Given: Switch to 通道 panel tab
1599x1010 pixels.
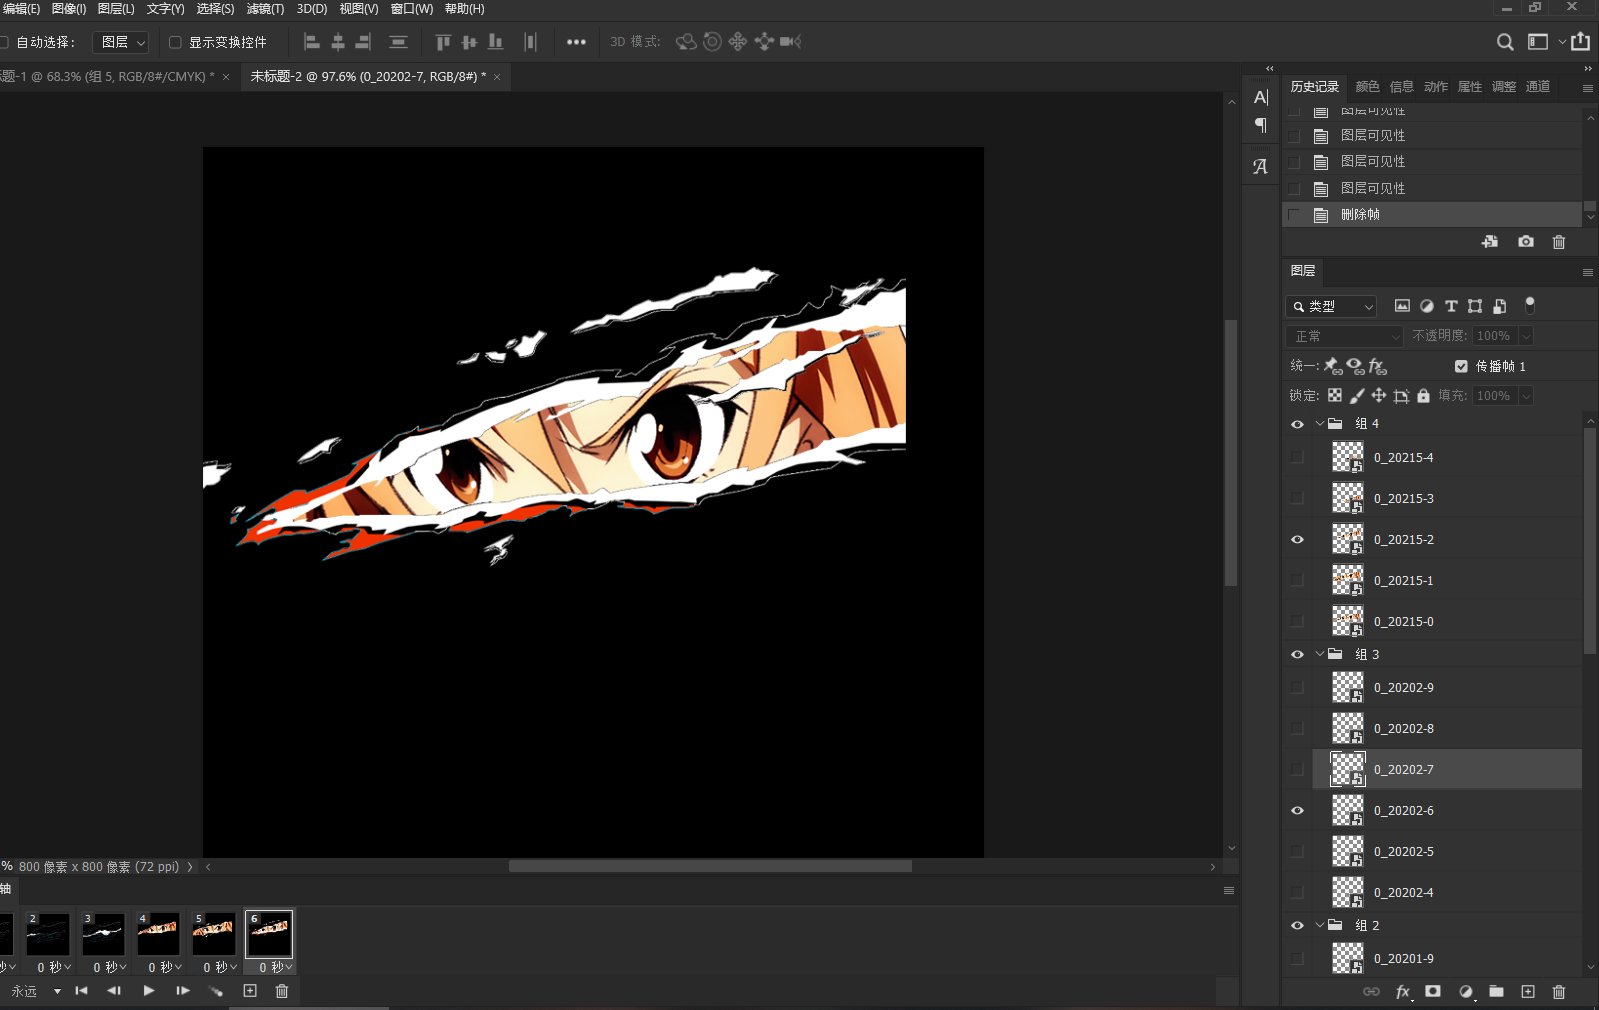Looking at the screenshot, I should point(1538,87).
